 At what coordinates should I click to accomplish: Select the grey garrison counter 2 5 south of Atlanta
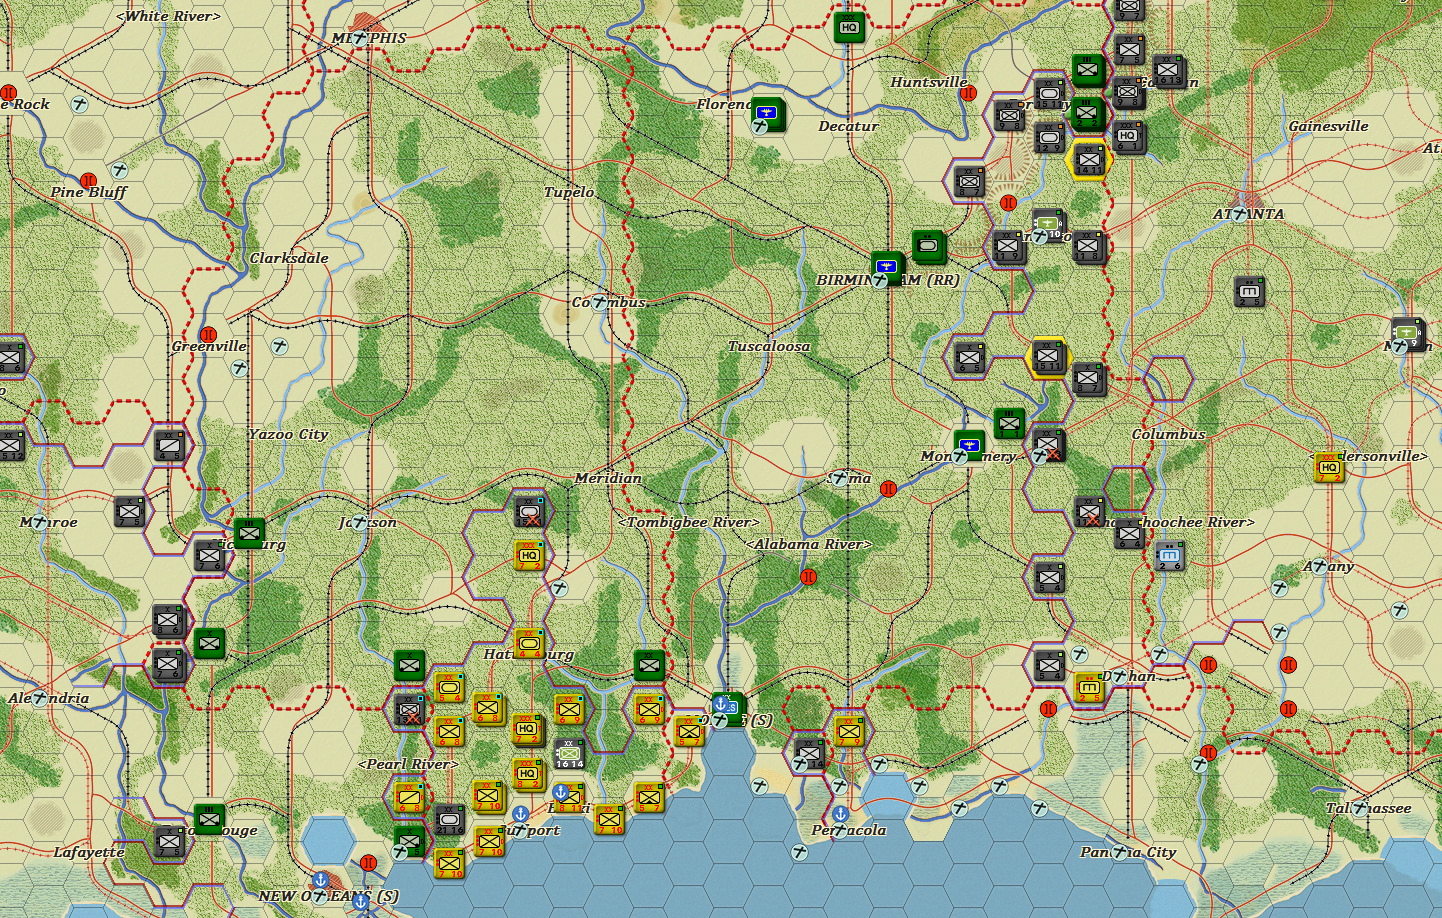tap(1249, 291)
